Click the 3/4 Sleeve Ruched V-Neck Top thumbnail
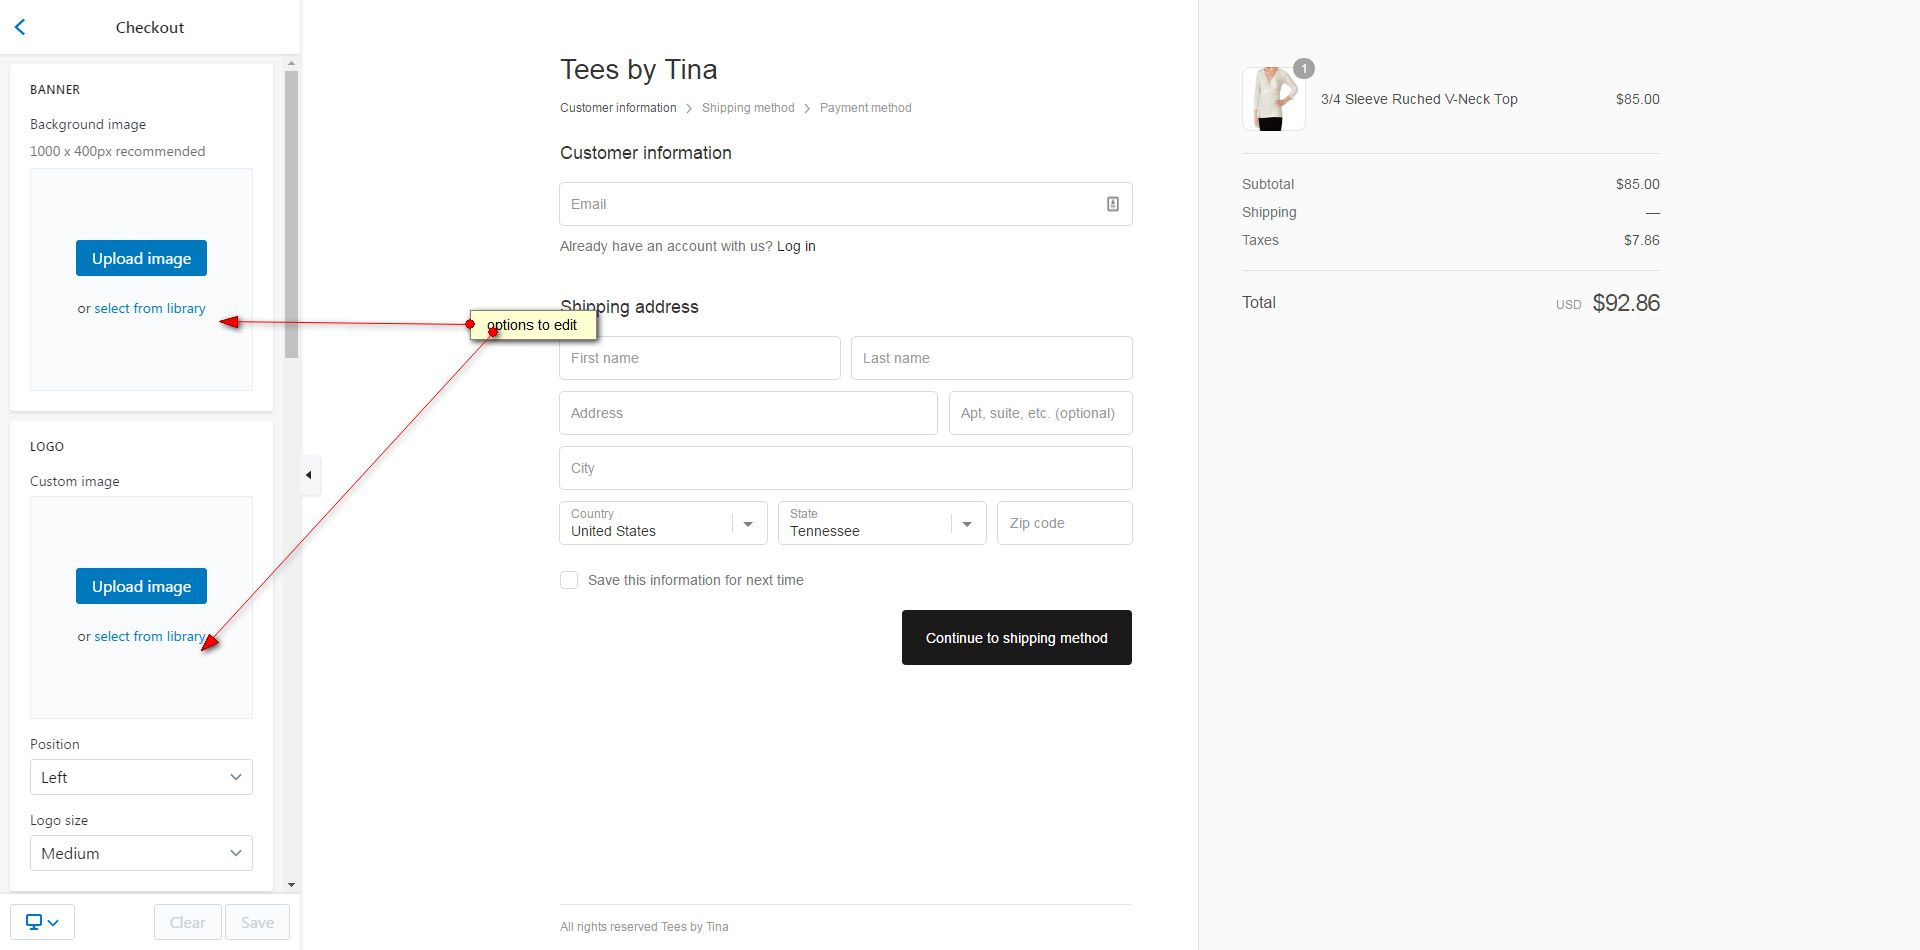This screenshot has height=950, width=1920. 1273,99
